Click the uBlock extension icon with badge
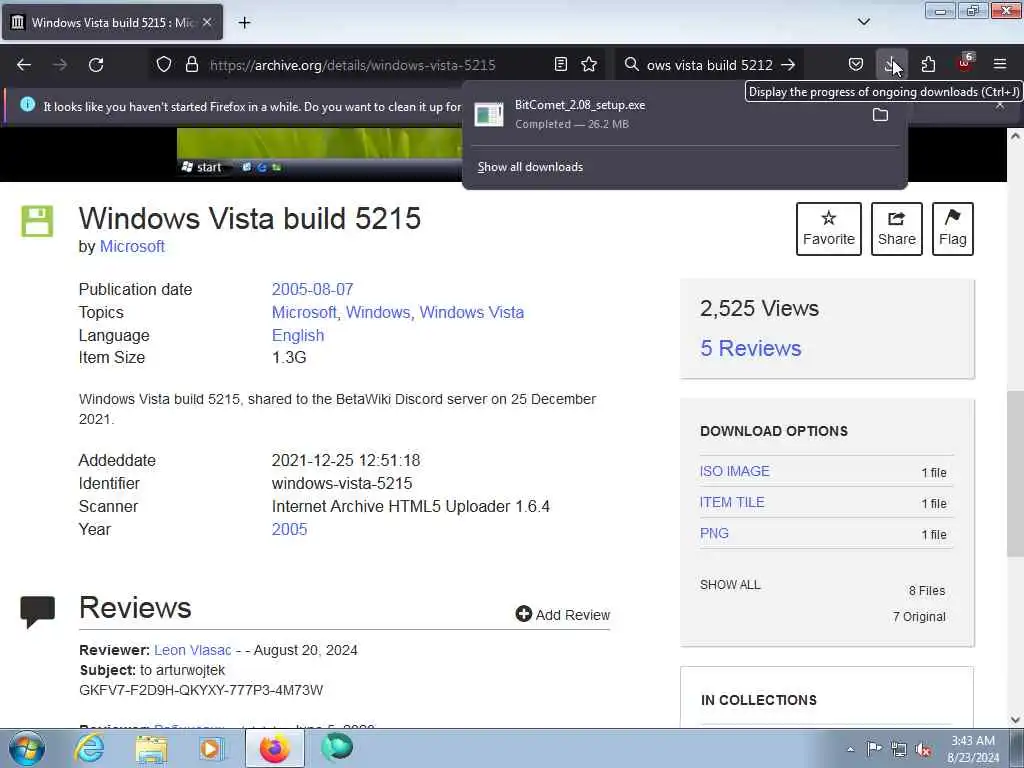The height and width of the screenshot is (768, 1024). 965,63
